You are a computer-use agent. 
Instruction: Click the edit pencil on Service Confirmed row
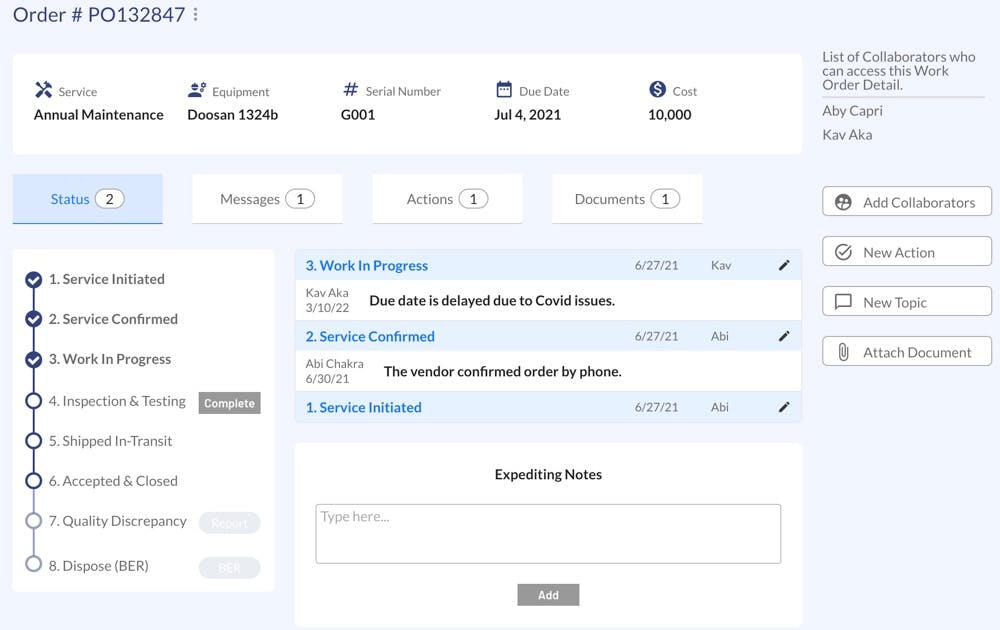784,337
